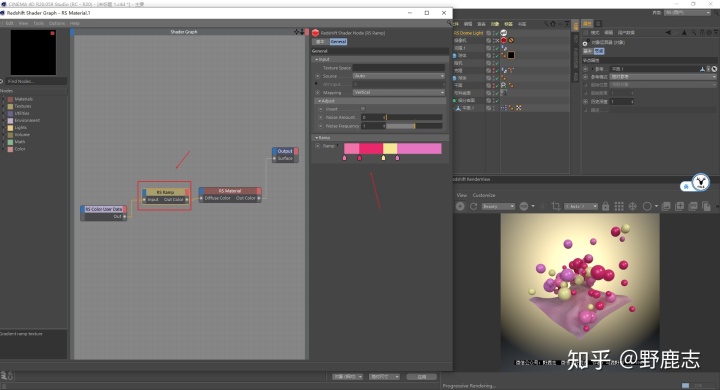
Task: Expand the Materials node category
Action: point(4,99)
